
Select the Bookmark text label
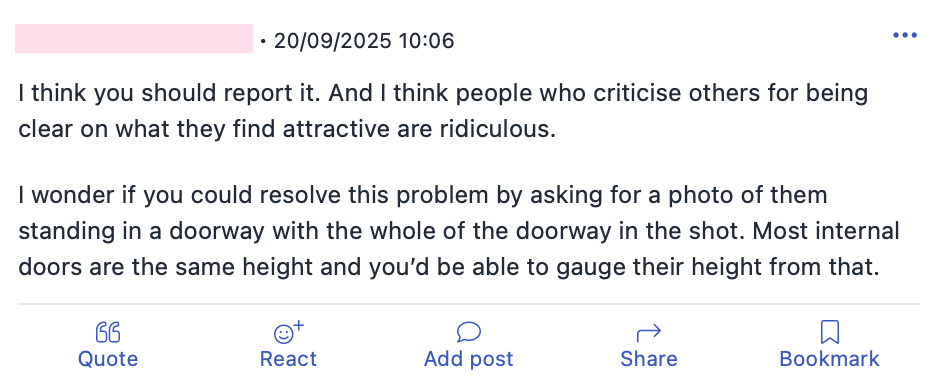pos(829,359)
